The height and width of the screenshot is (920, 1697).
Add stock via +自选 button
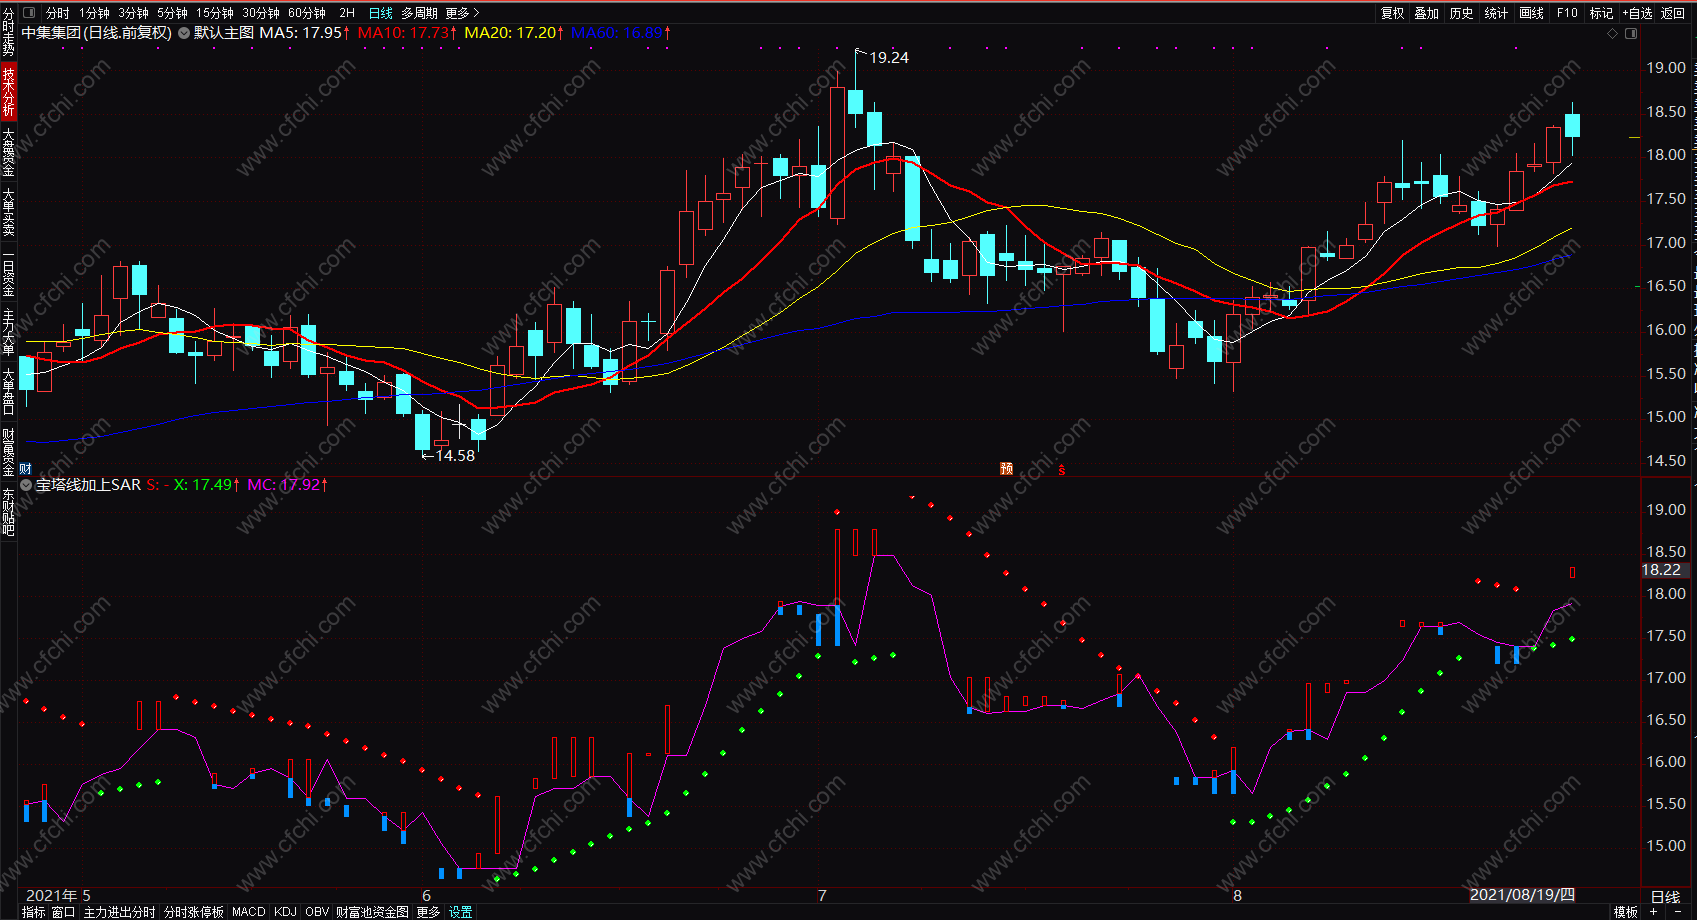(x=1638, y=13)
